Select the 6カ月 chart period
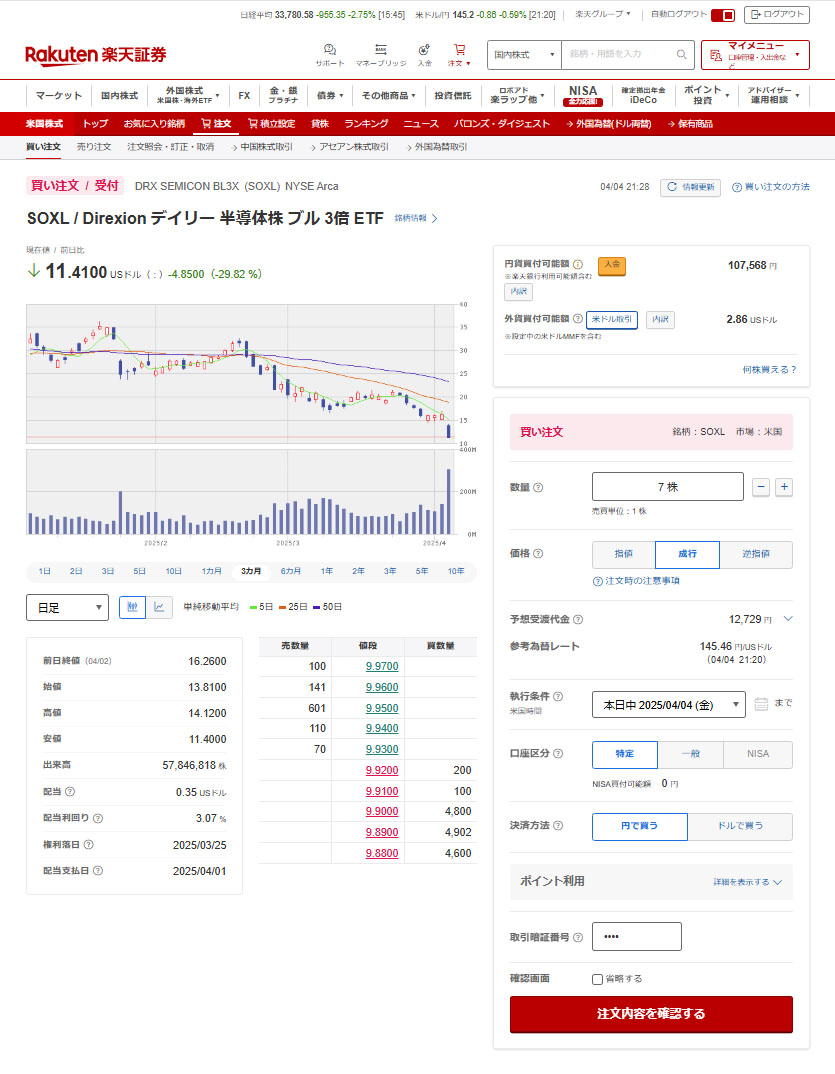Screen dimensions: 835x1074 tap(291, 571)
